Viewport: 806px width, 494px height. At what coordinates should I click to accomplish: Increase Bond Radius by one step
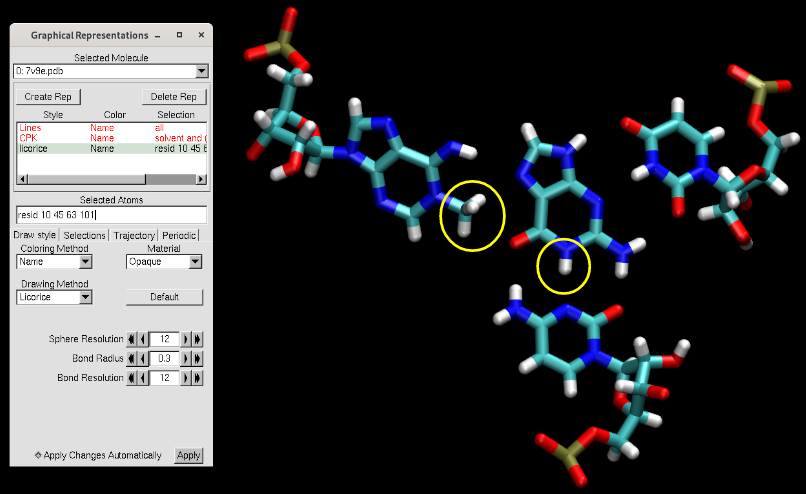(x=187, y=358)
